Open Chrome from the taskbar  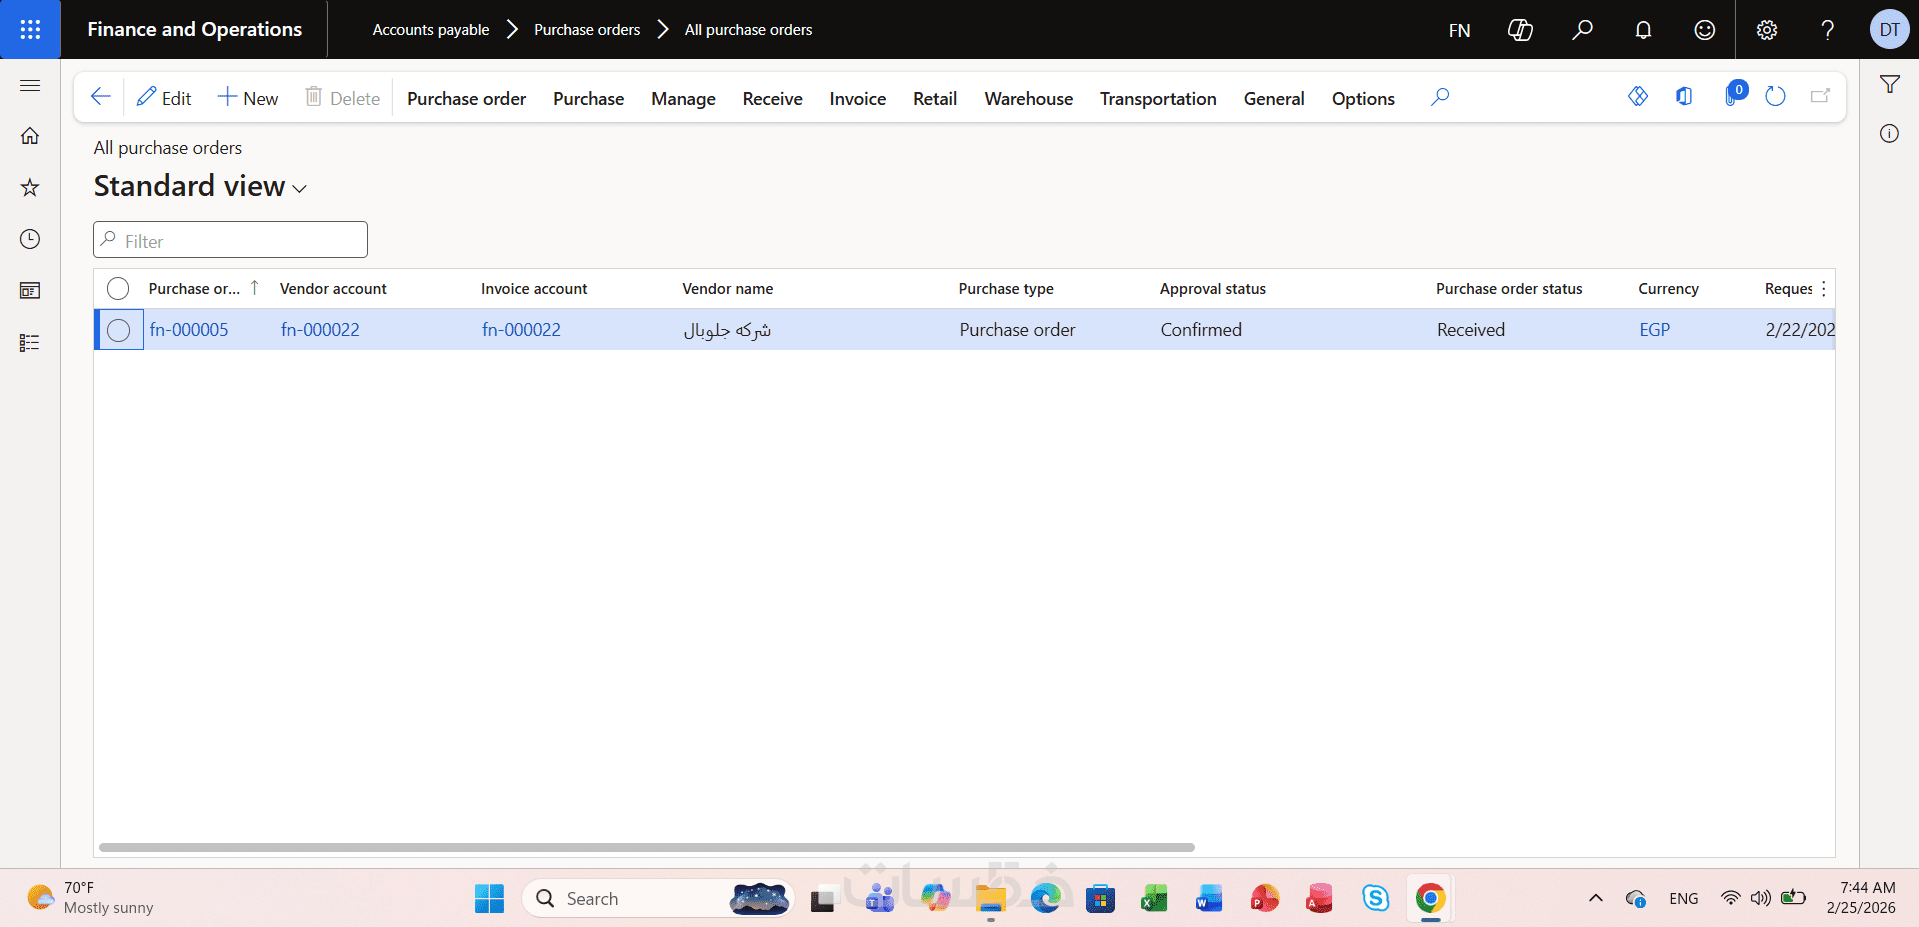click(1430, 898)
